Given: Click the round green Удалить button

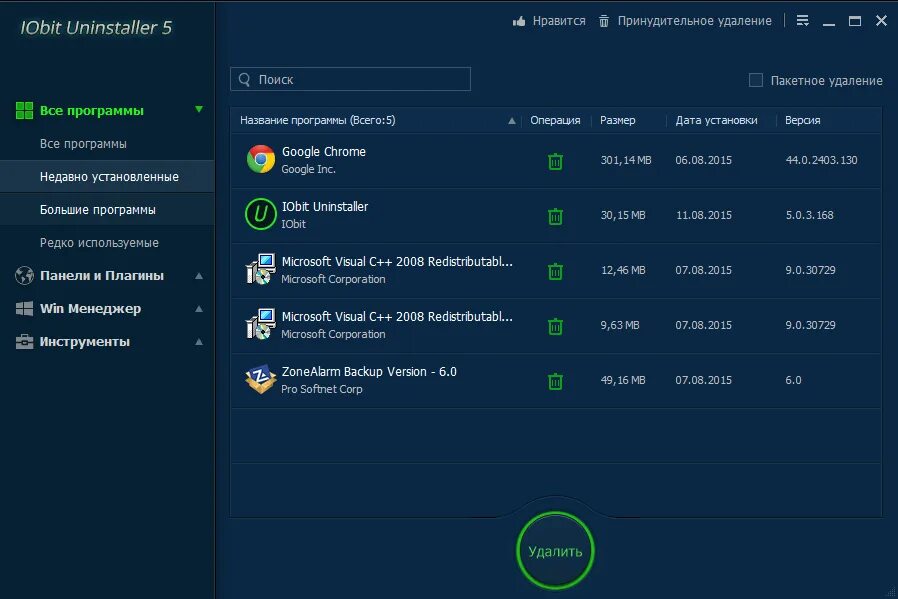Looking at the screenshot, I should click(x=555, y=551).
